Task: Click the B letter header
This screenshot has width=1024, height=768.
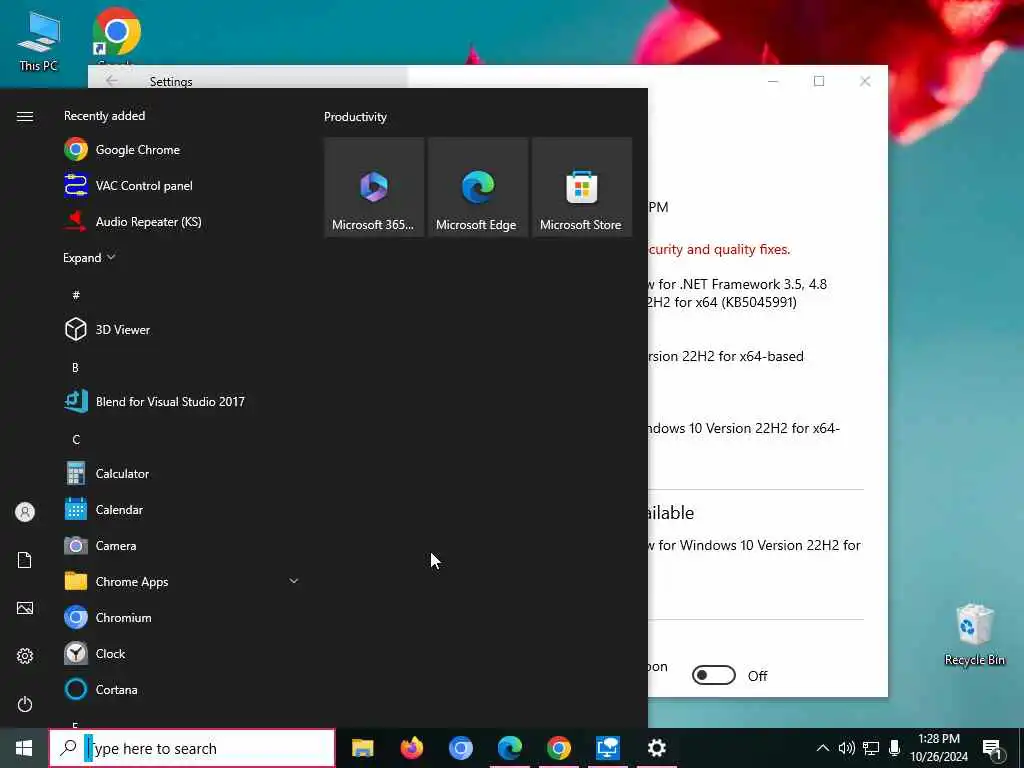Action: click(75, 368)
